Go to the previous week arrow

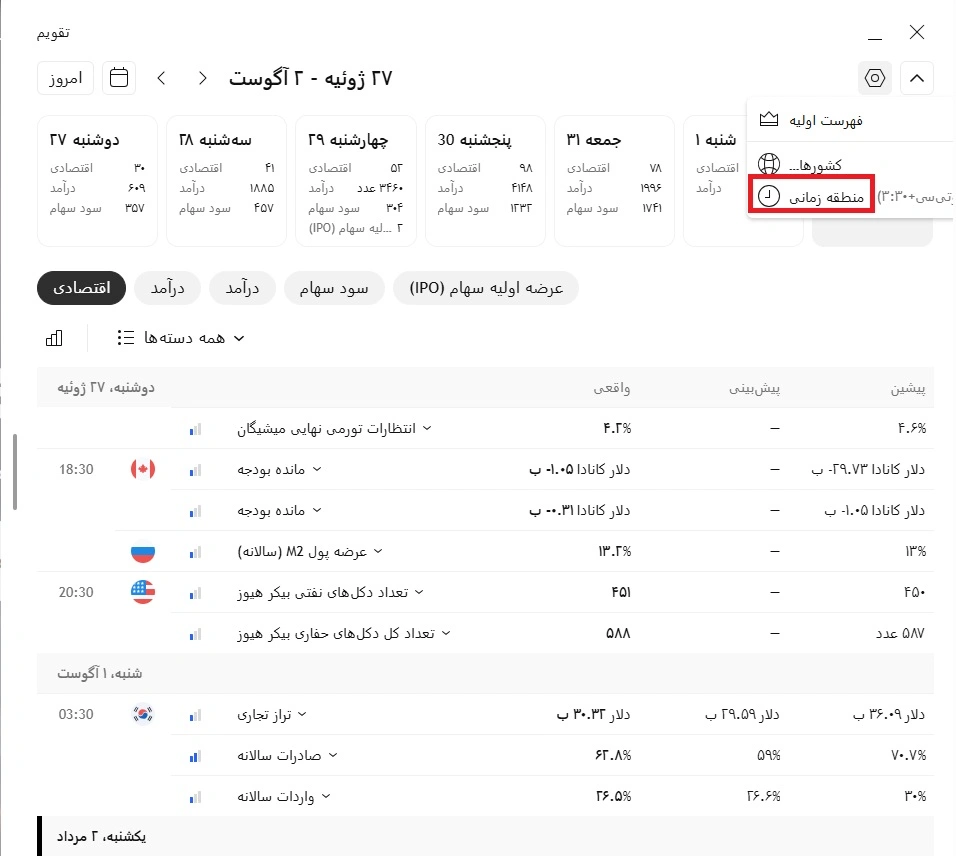pos(162,78)
